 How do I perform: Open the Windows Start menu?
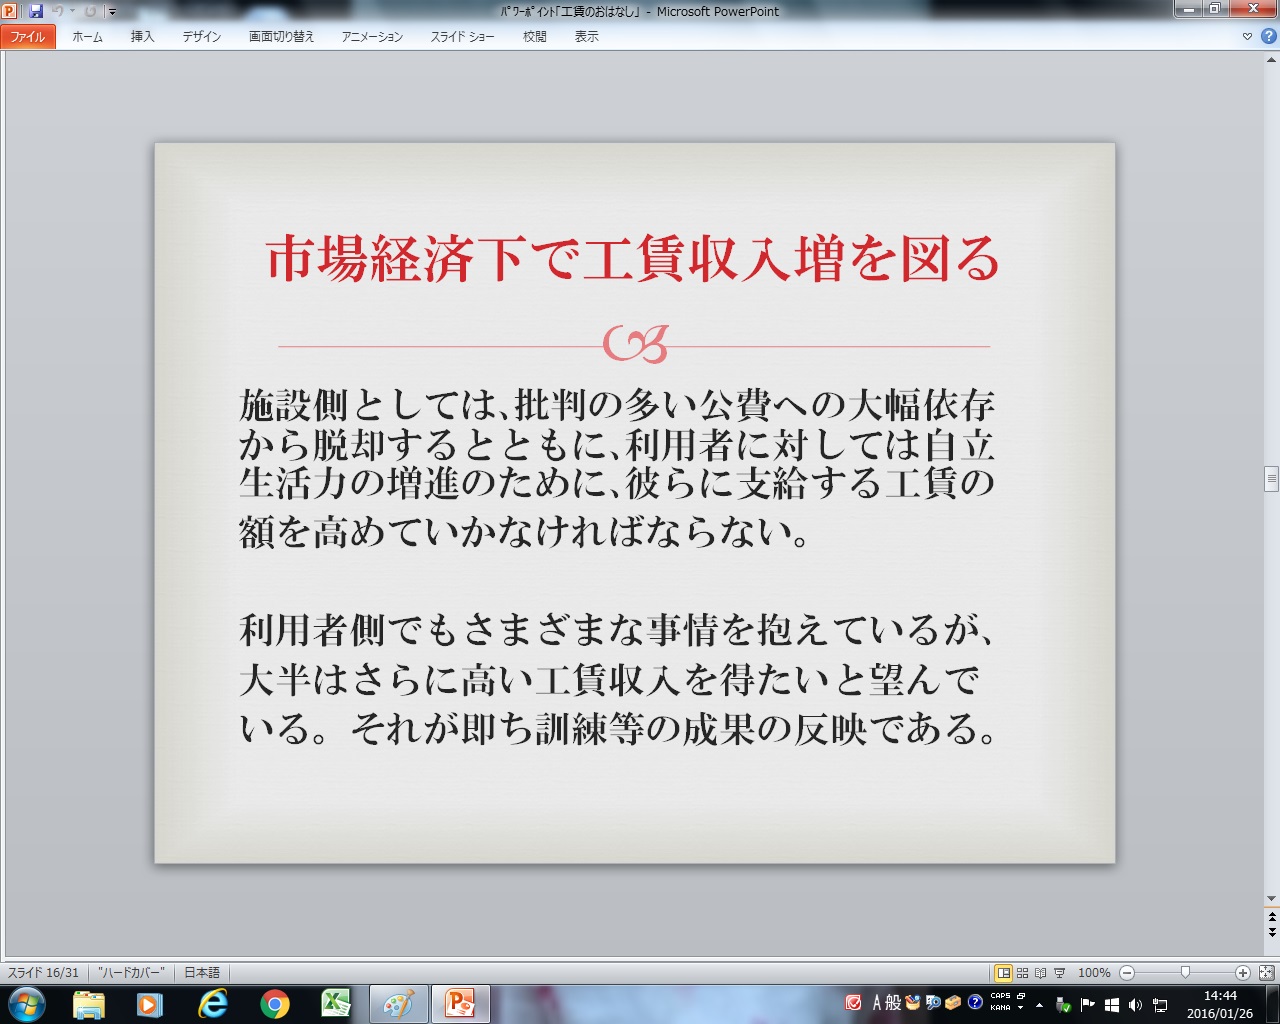[x=26, y=1004]
